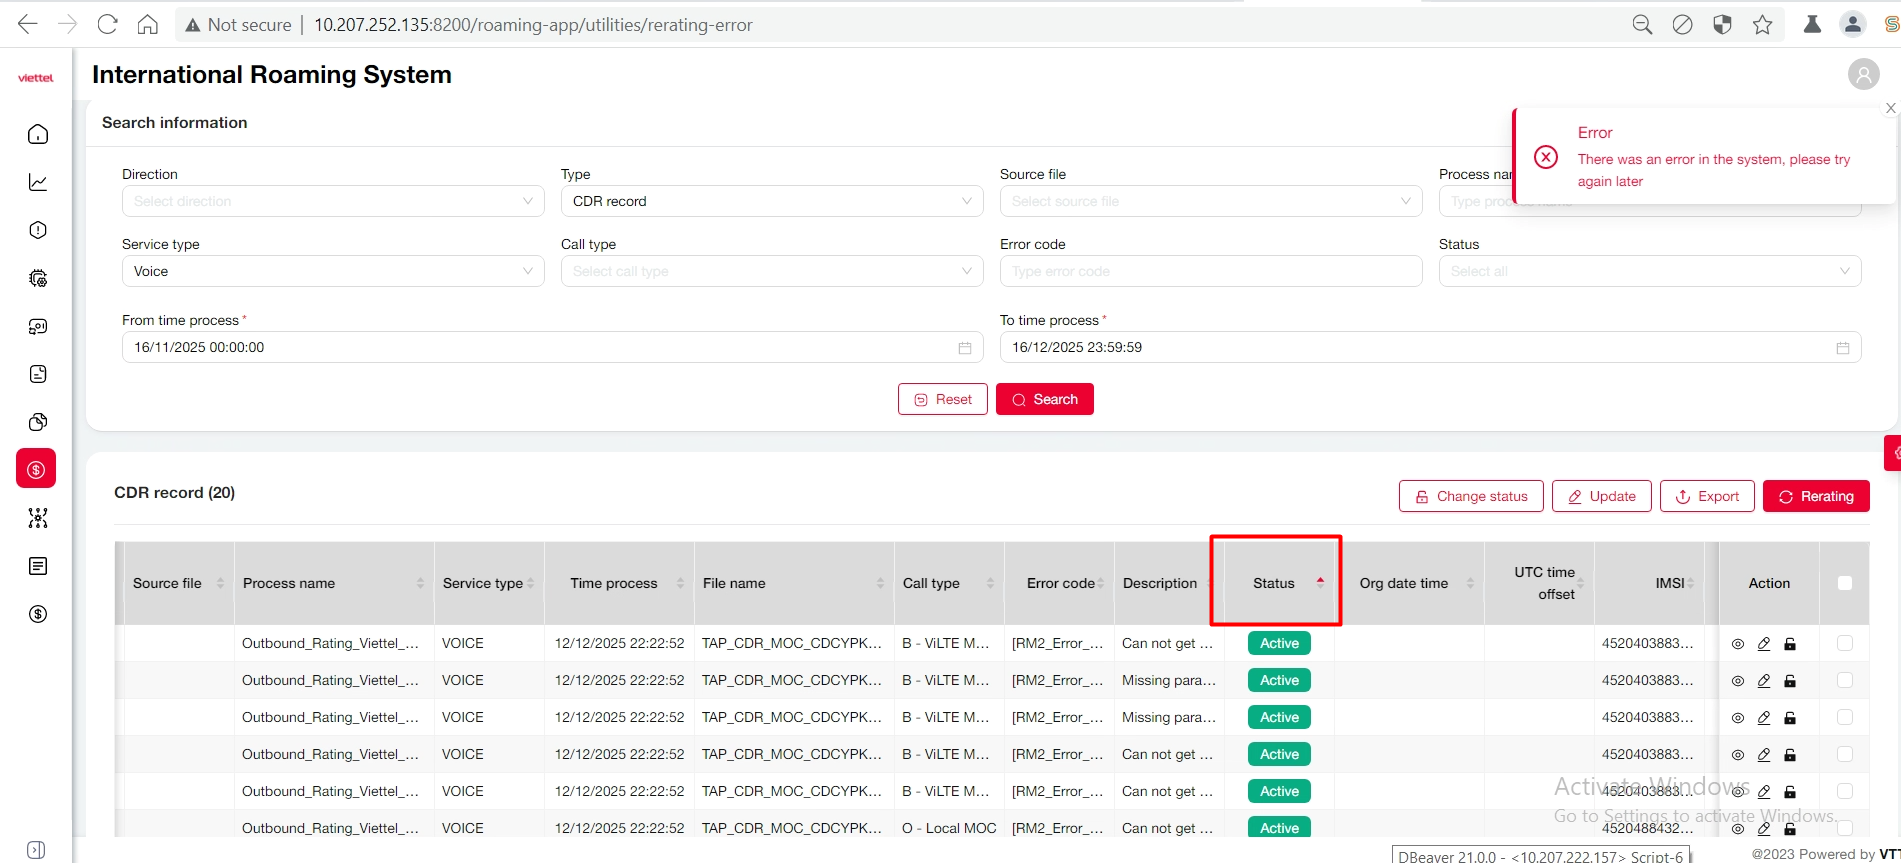
Task: Expand the Service type Voice dropdown
Action: pos(332,271)
